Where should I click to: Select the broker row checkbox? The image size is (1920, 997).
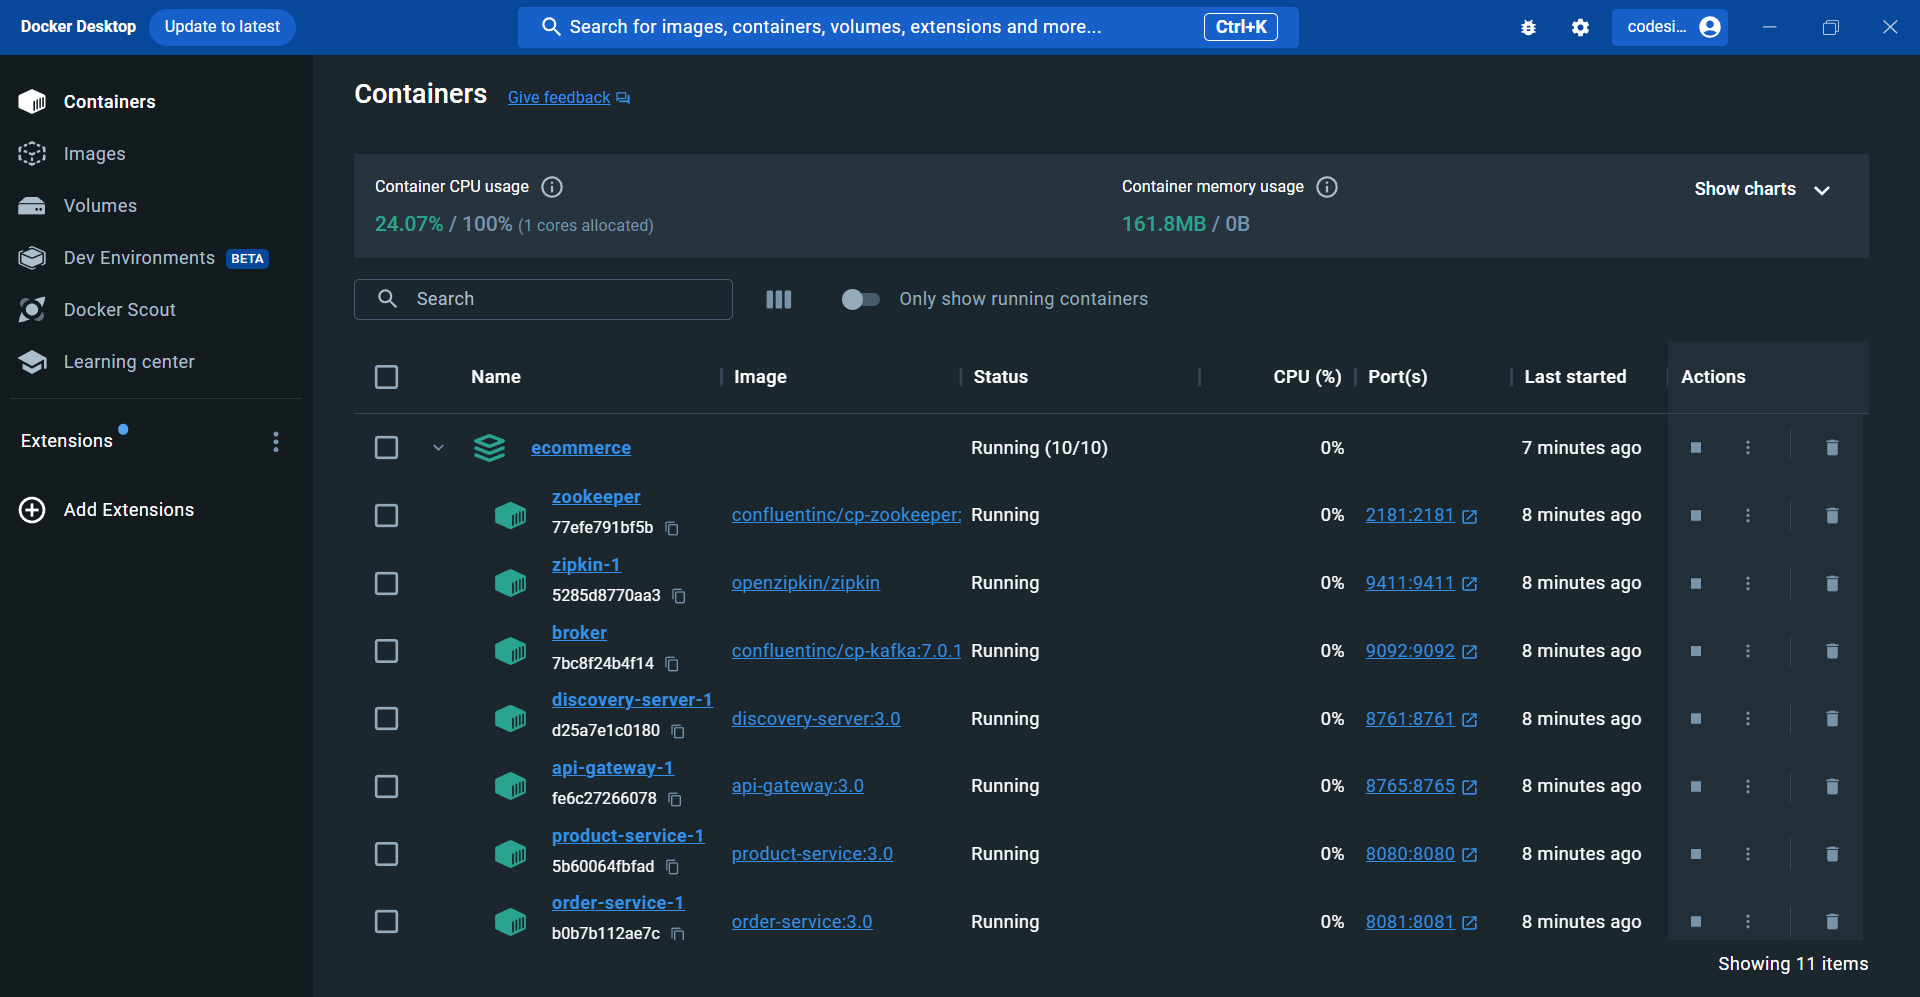386,652
